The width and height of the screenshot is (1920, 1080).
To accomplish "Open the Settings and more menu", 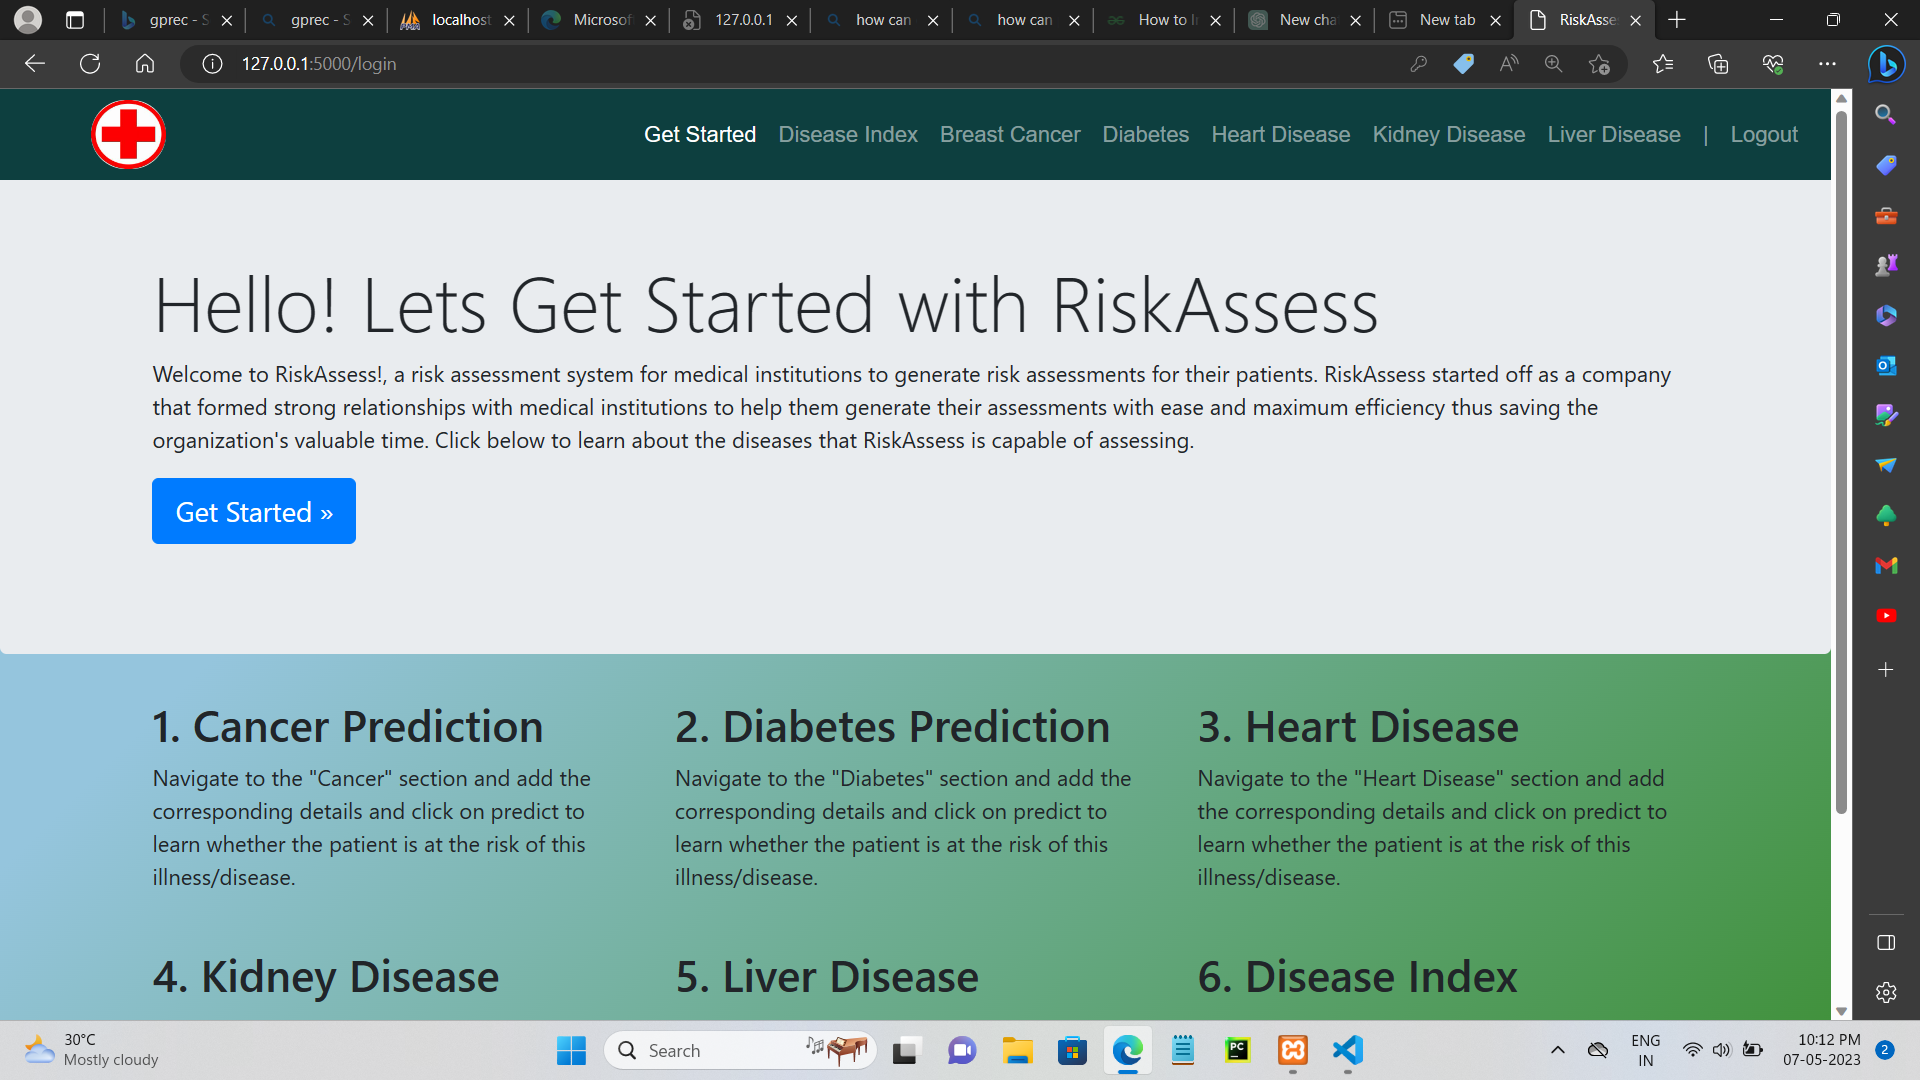I will tap(1829, 63).
